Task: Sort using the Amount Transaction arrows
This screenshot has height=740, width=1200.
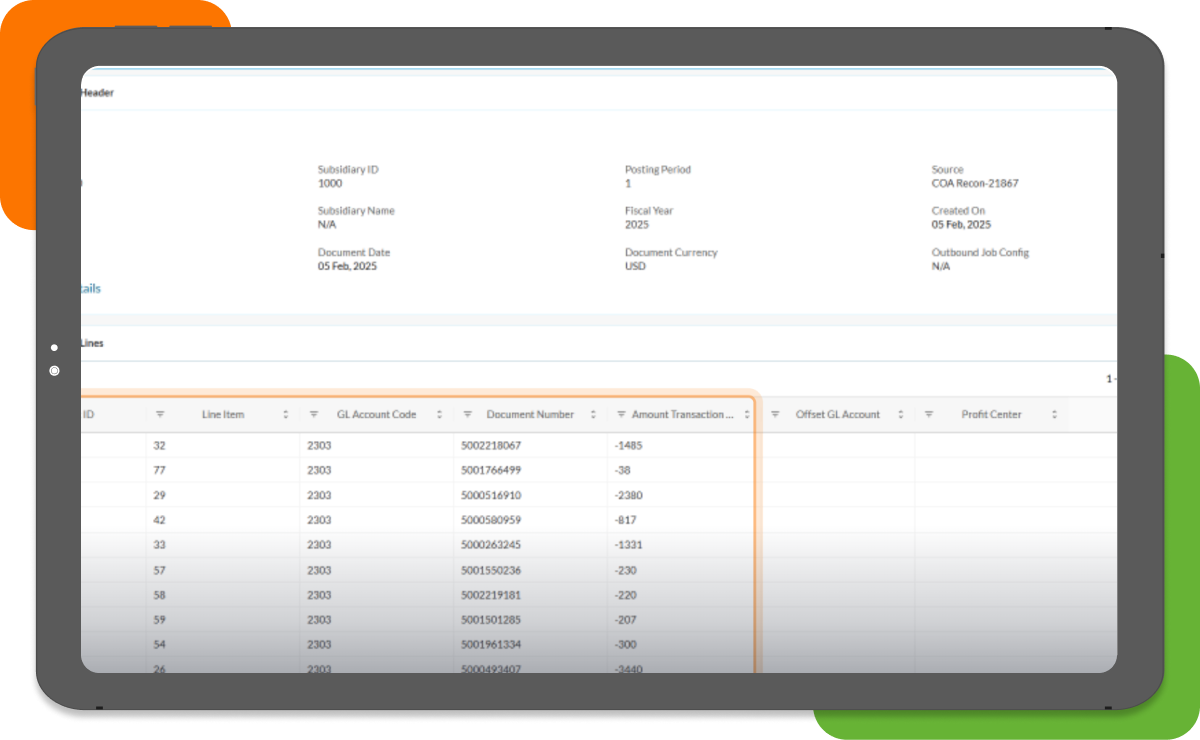Action: 747,414
